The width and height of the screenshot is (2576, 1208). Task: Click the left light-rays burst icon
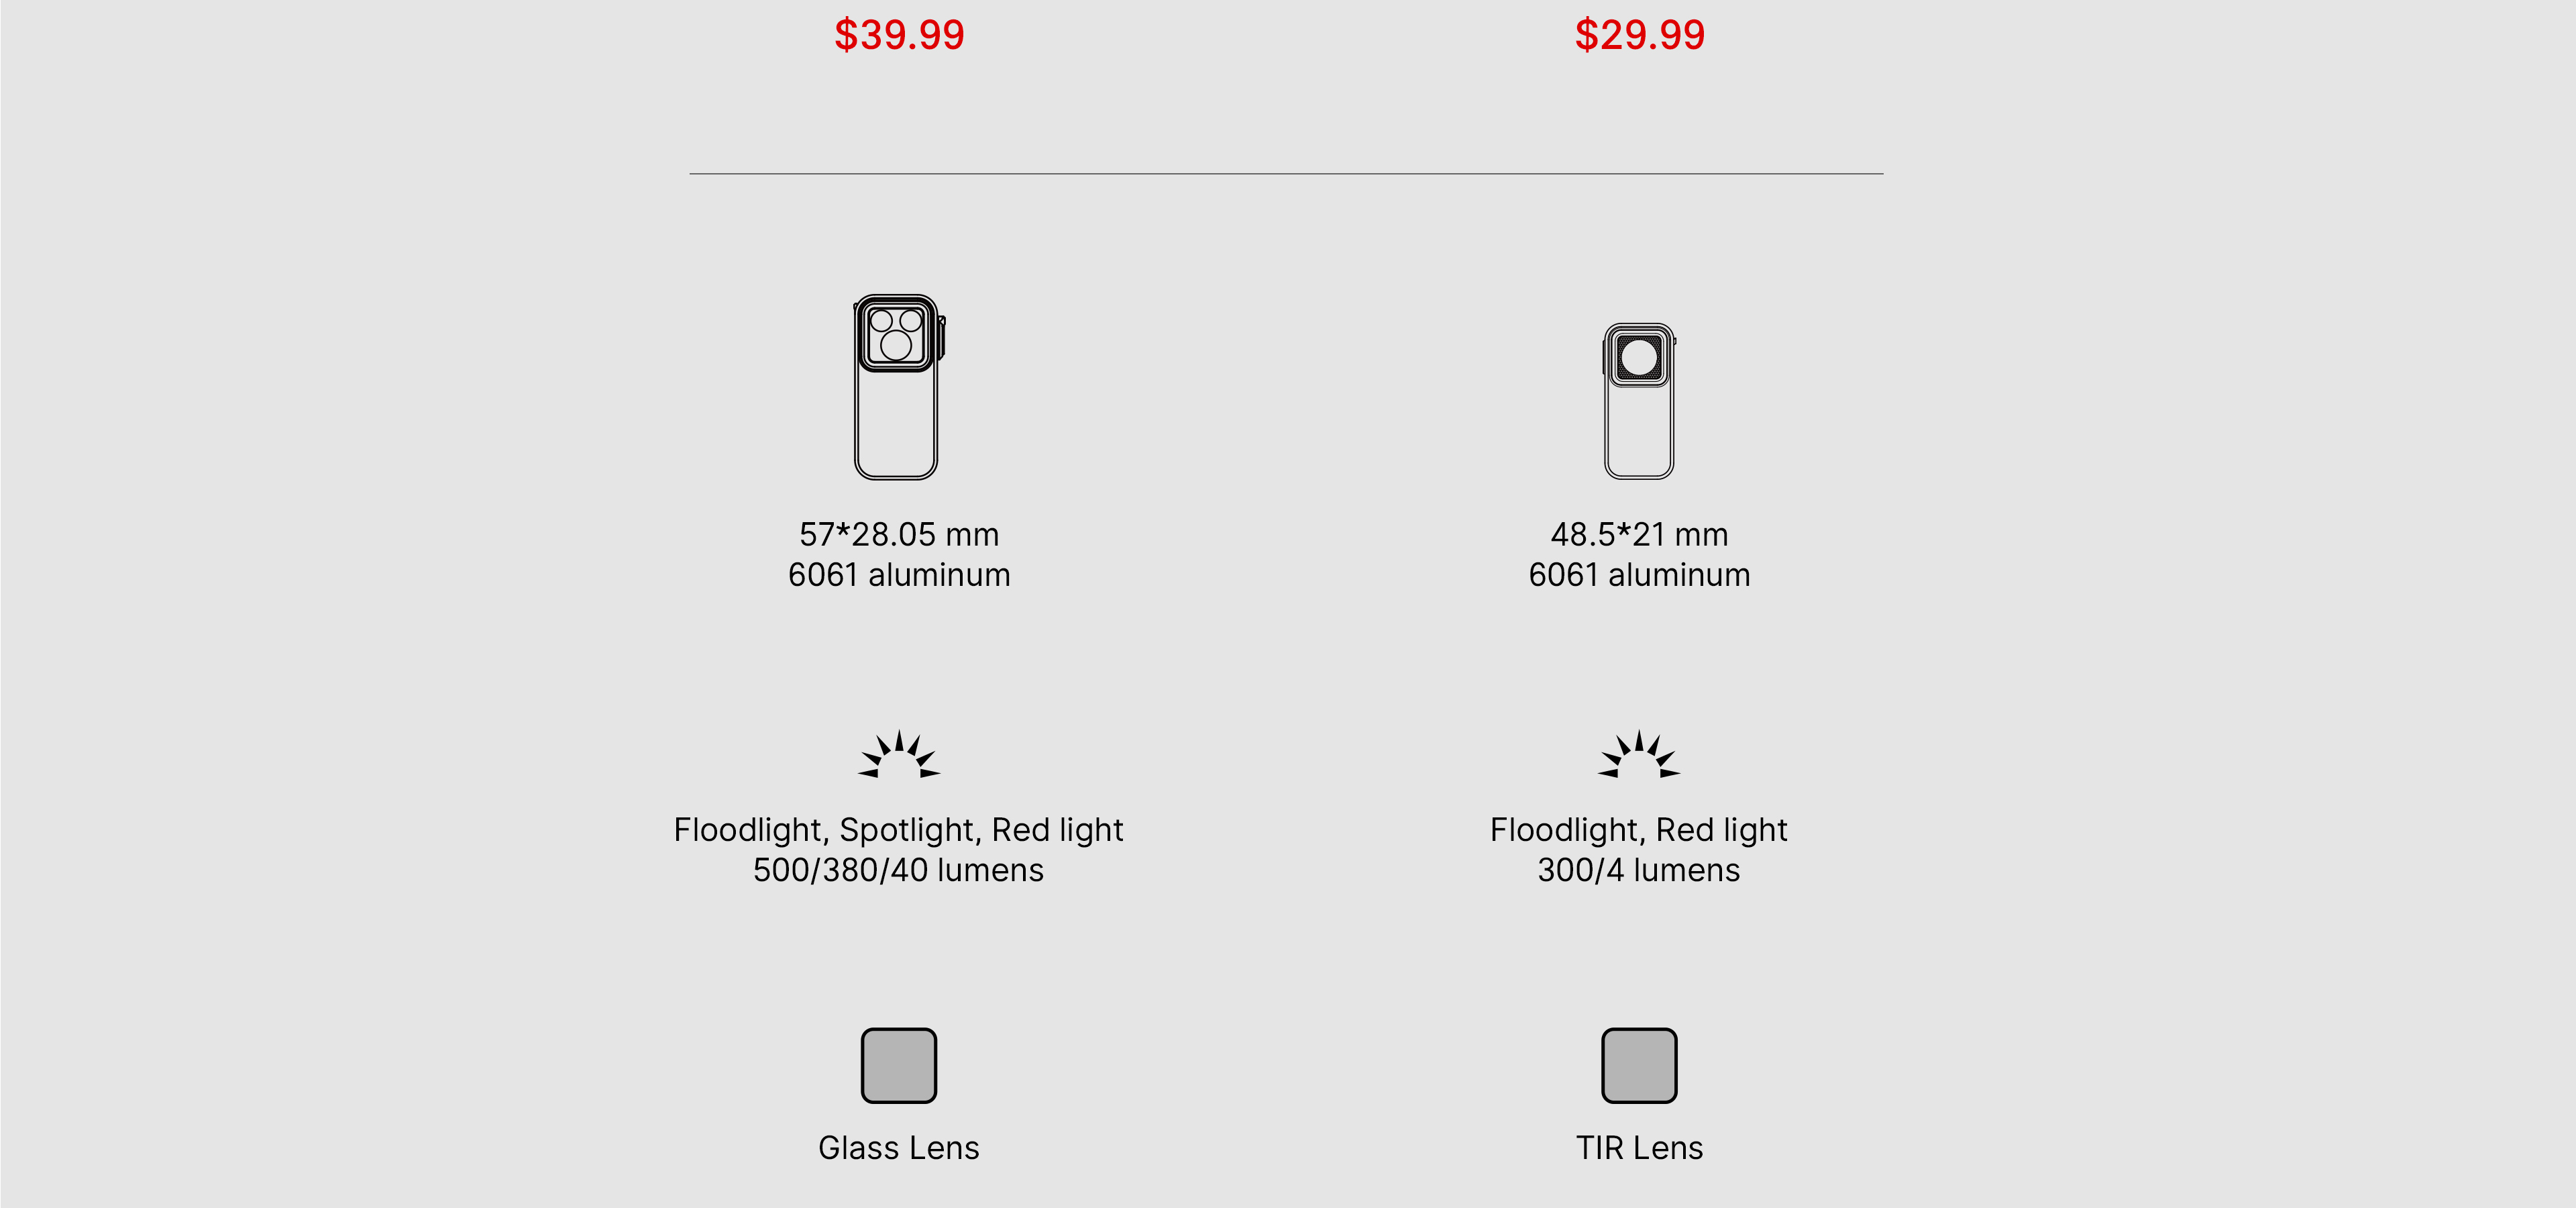pyautogui.click(x=899, y=754)
